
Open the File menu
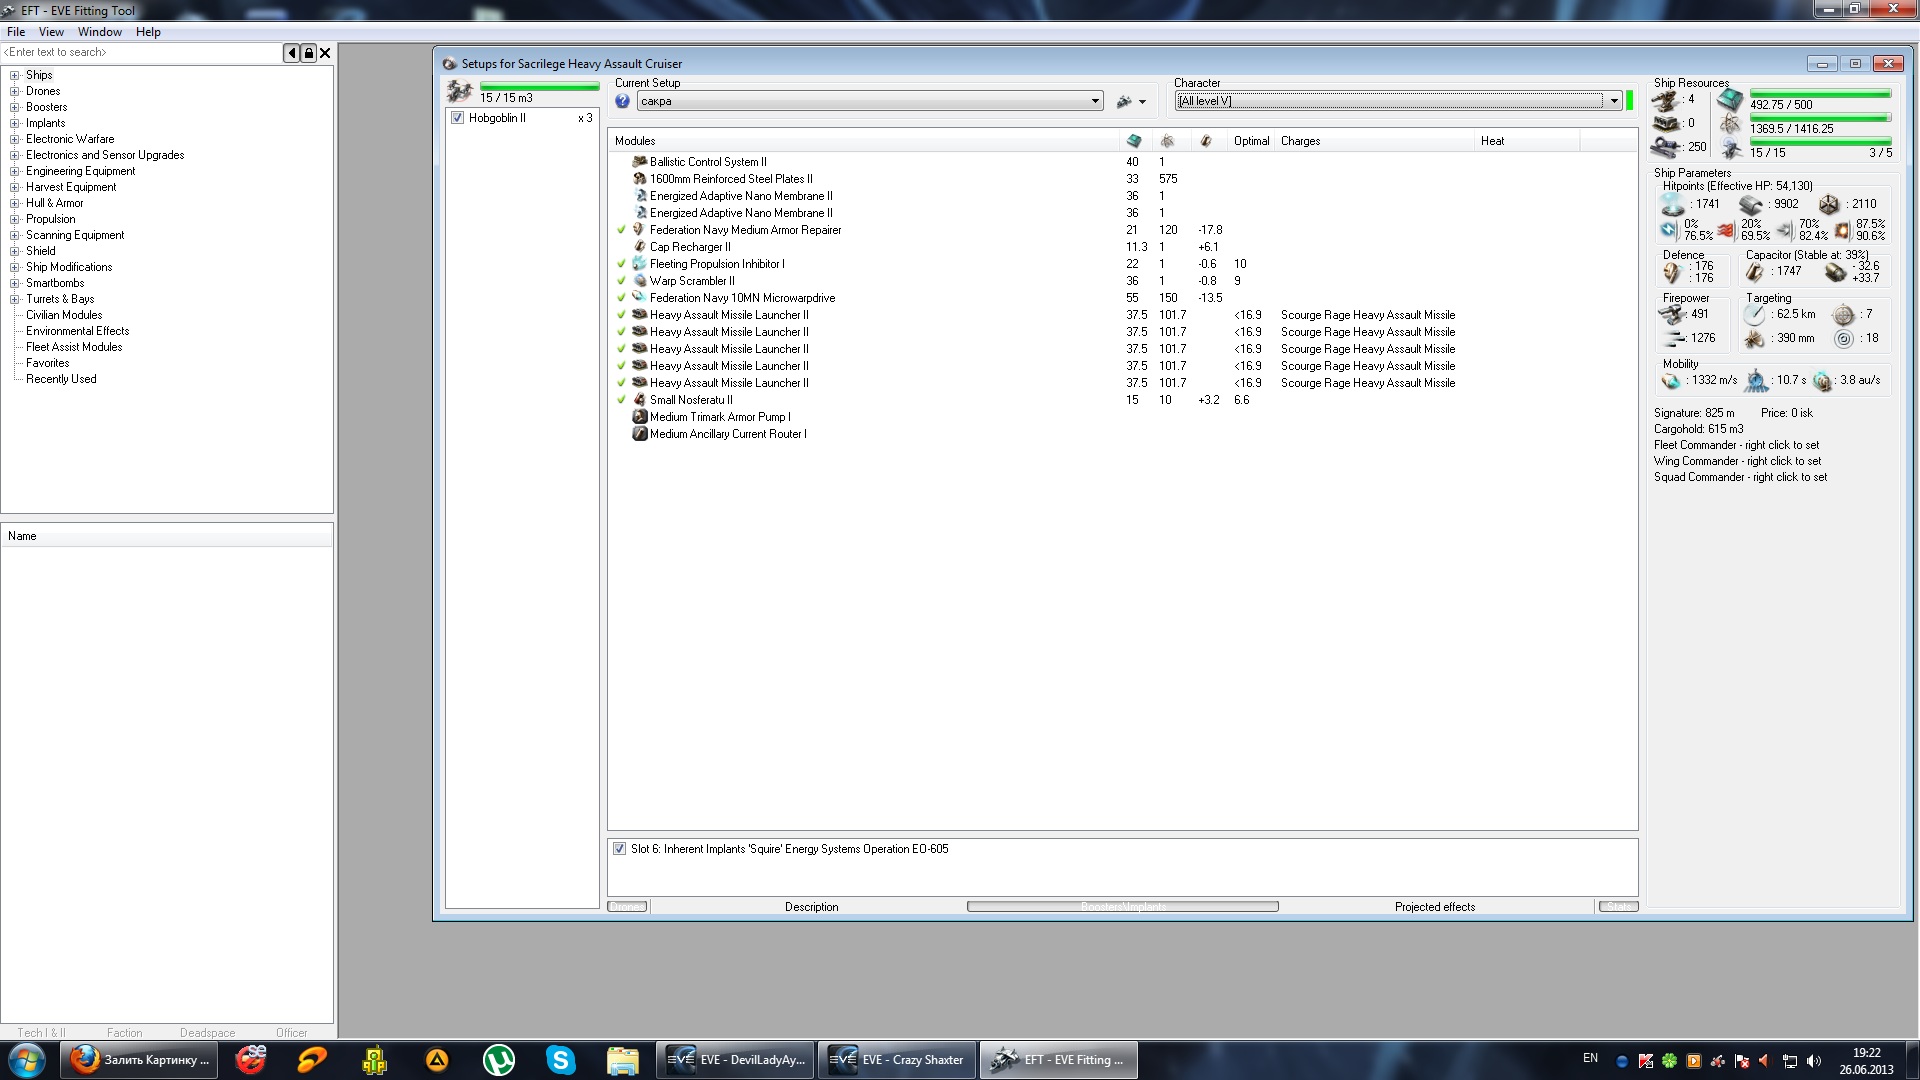[16, 32]
